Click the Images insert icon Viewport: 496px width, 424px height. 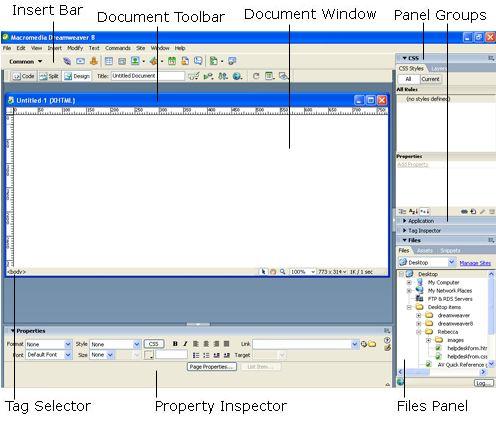[135, 61]
